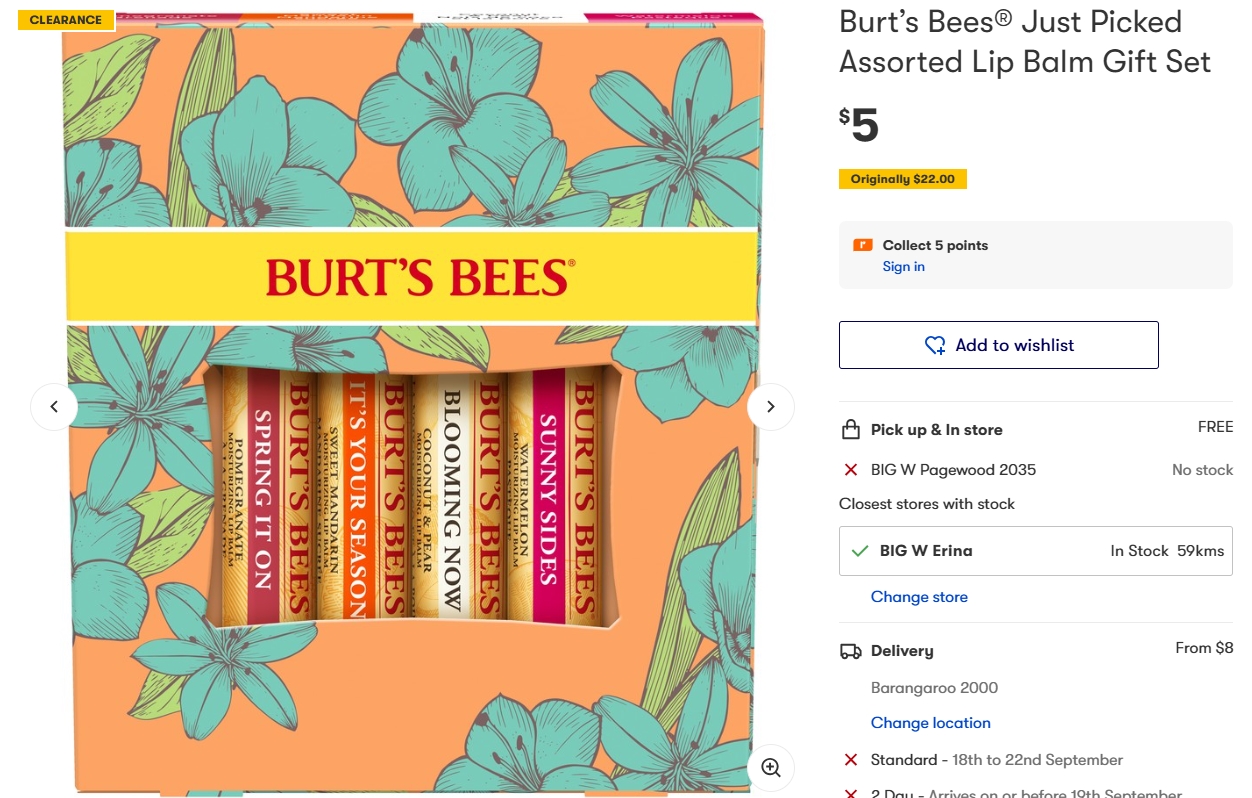Add the lip balm set to wishlist
The height and width of the screenshot is (798, 1252).
click(x=998, y=345)
